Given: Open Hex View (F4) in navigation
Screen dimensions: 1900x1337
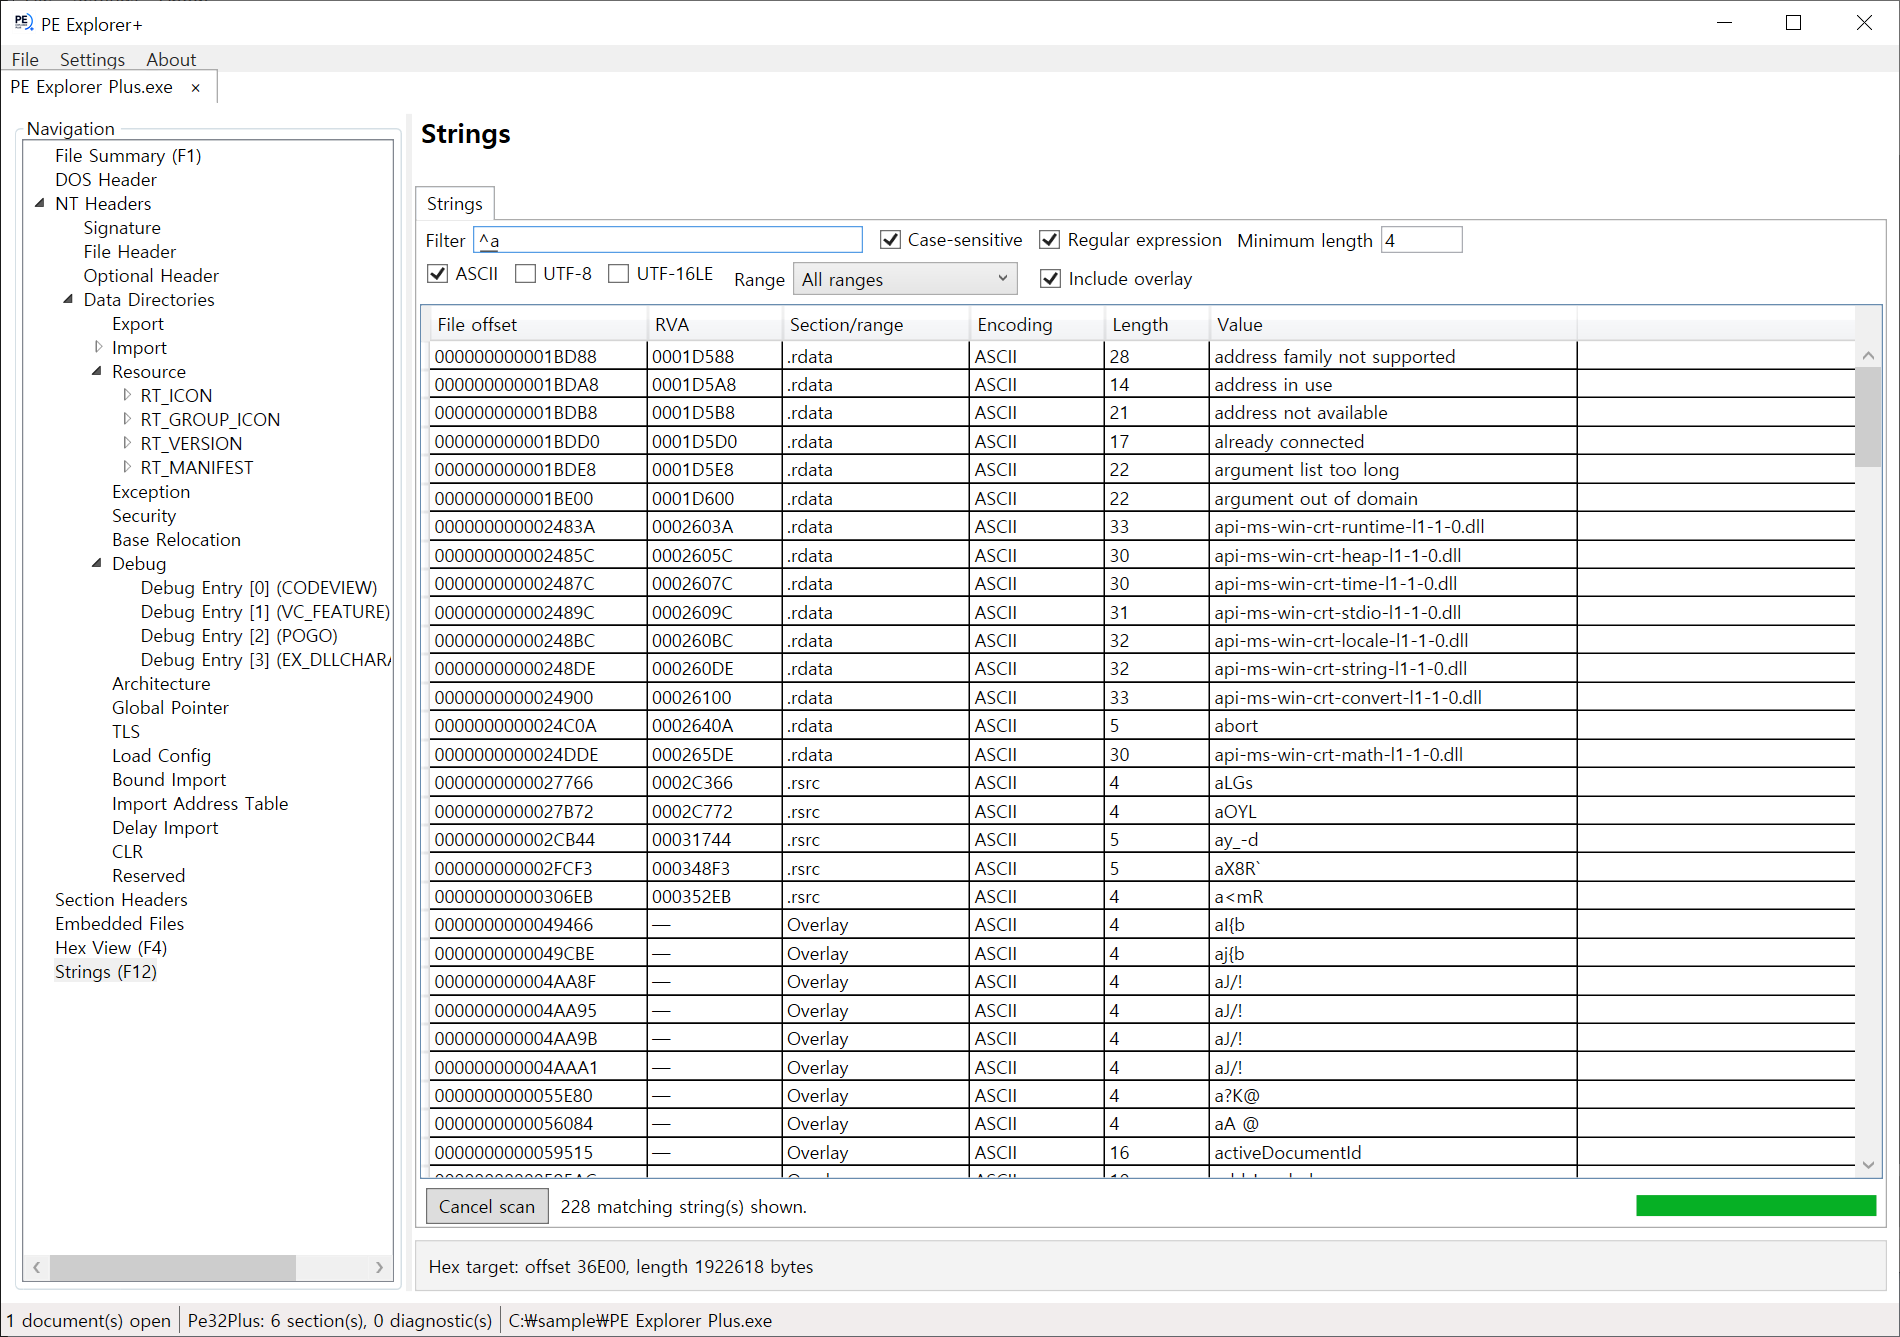Looking at the screenshot, I should (111, 948).
